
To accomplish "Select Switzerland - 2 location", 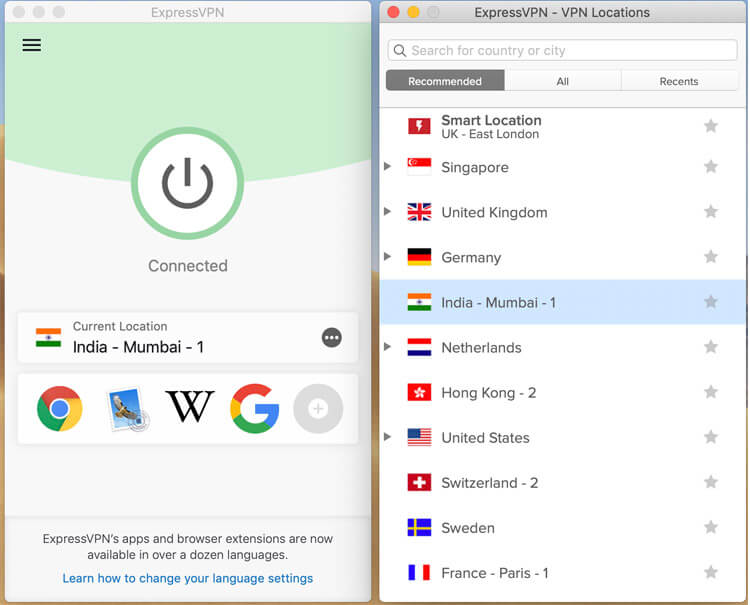I will click(x=562, y=483).
